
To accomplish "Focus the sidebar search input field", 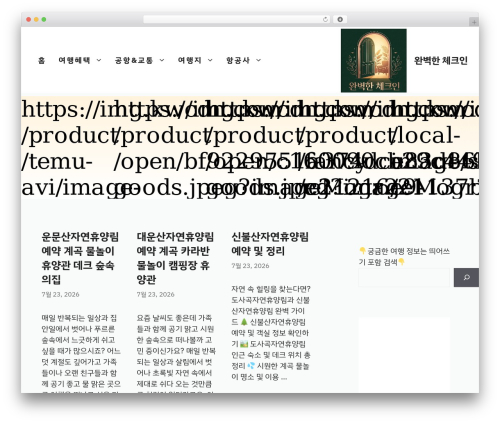I will pos(404,277).
